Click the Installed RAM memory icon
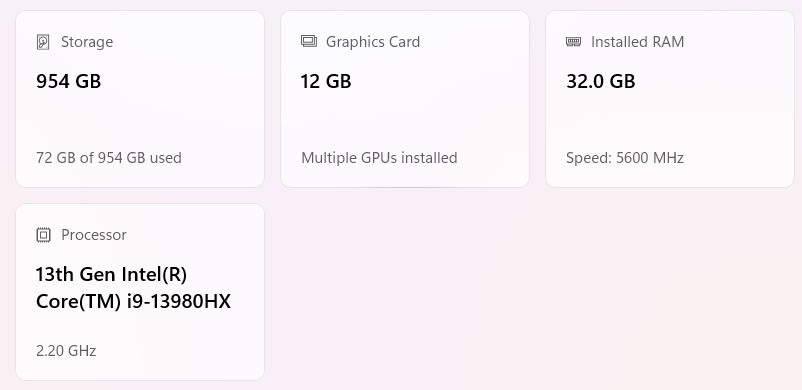This screenshot has height=390, width=802. 573,41
